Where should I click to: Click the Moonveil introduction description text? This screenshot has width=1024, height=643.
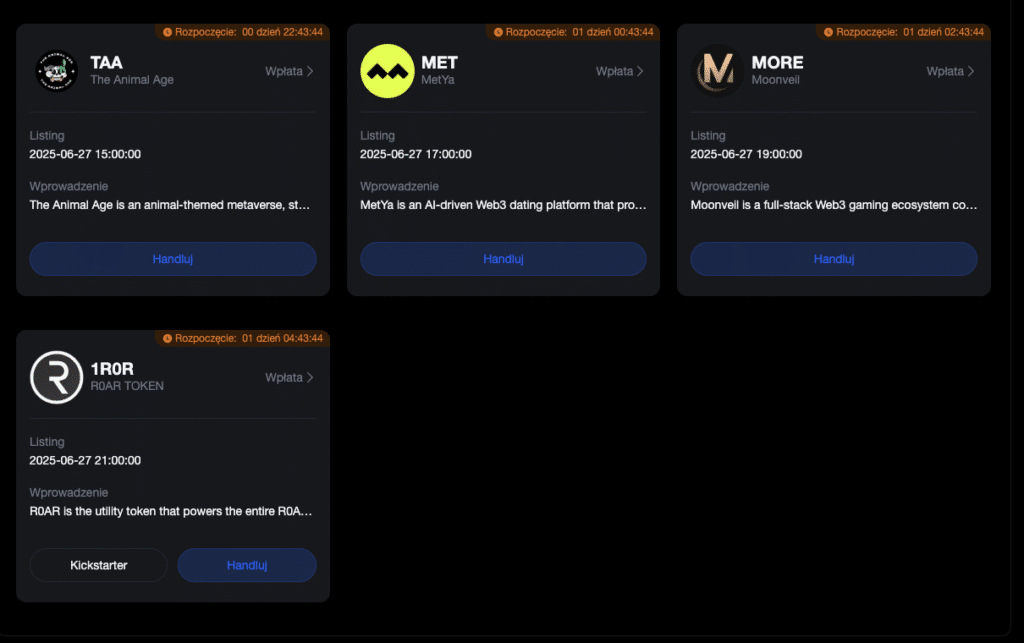(x=833, y=205)
